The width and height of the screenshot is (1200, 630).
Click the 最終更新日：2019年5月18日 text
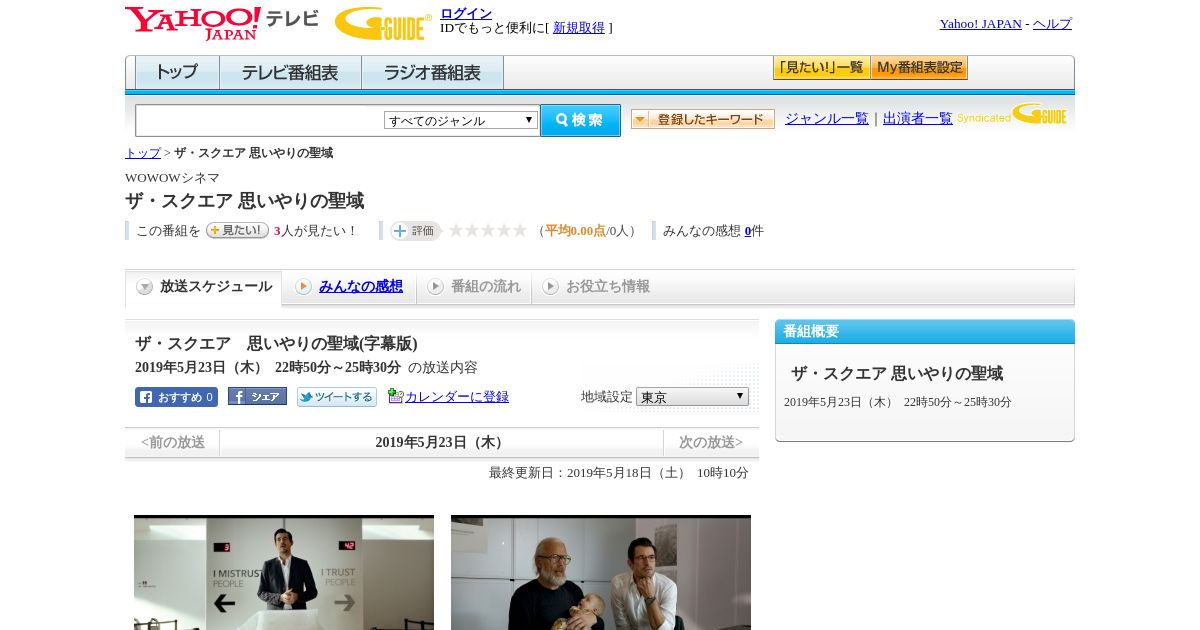pyautogui.click(x=619, y=472)
